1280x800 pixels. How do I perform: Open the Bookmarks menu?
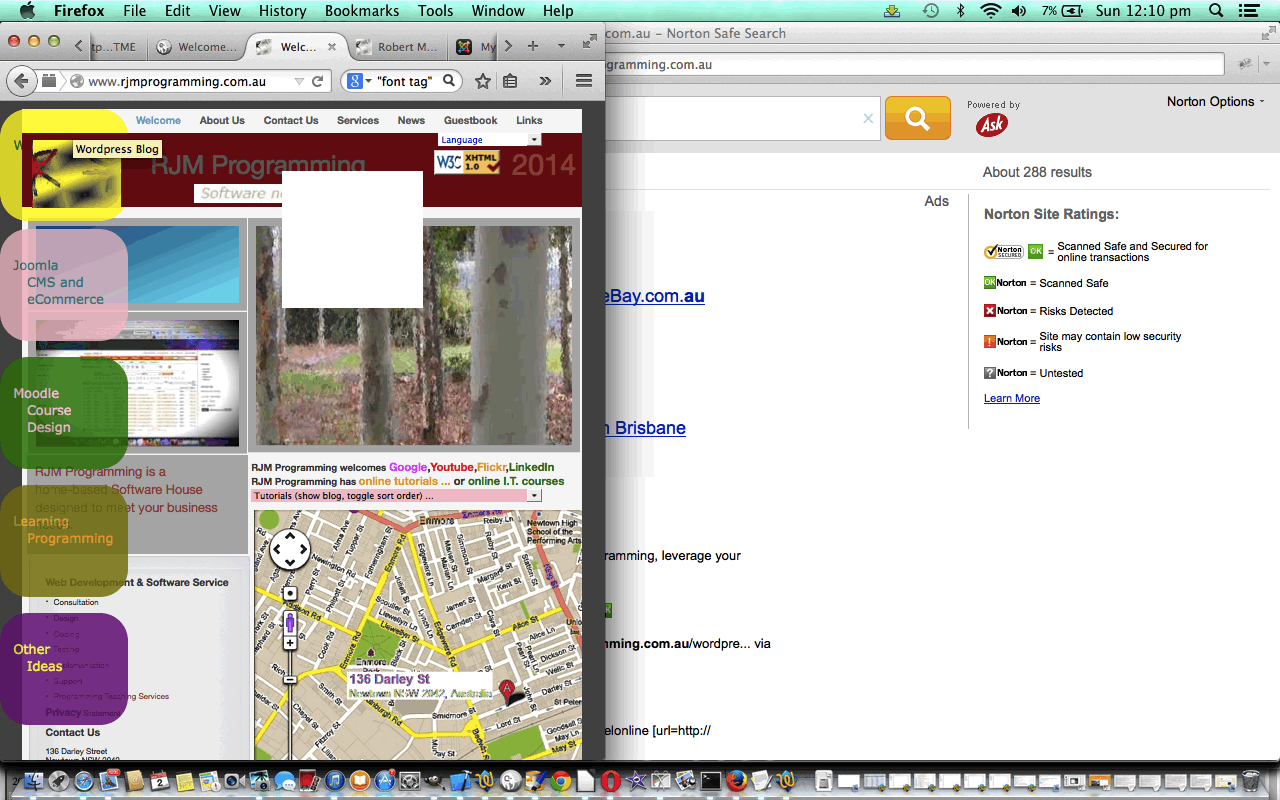coord(362,11)
